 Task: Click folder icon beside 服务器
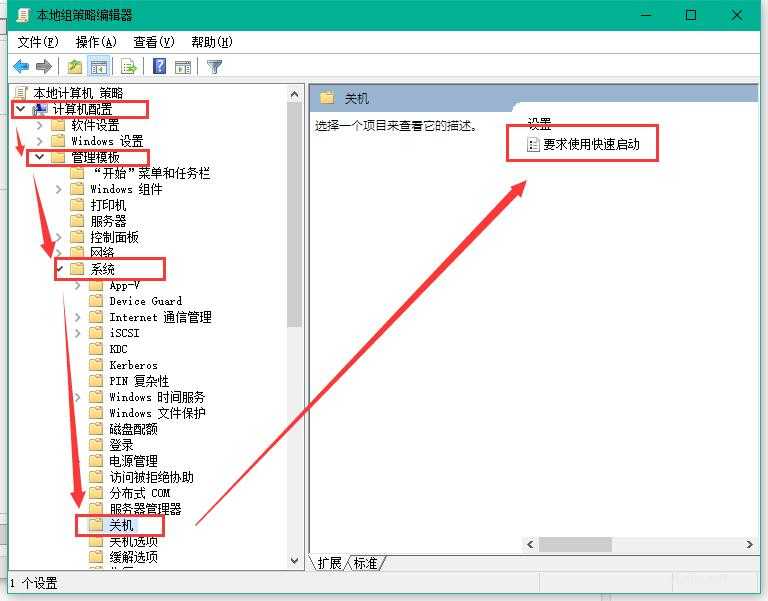point(77,221)
